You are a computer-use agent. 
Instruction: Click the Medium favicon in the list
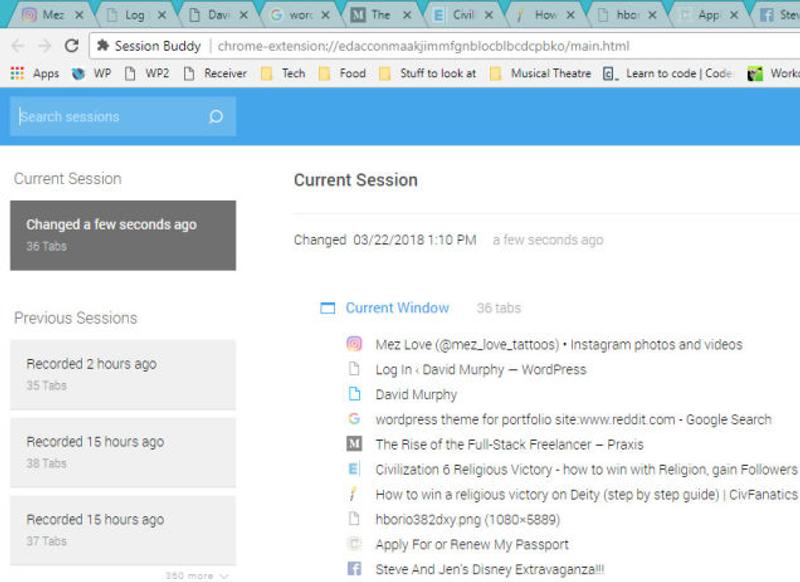(354, 444)
